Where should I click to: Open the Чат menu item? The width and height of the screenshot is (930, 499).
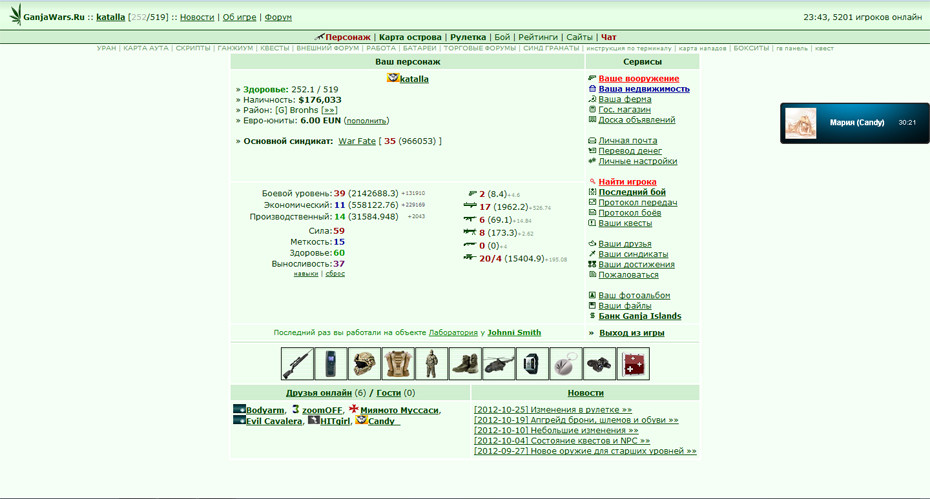point(609,37)
